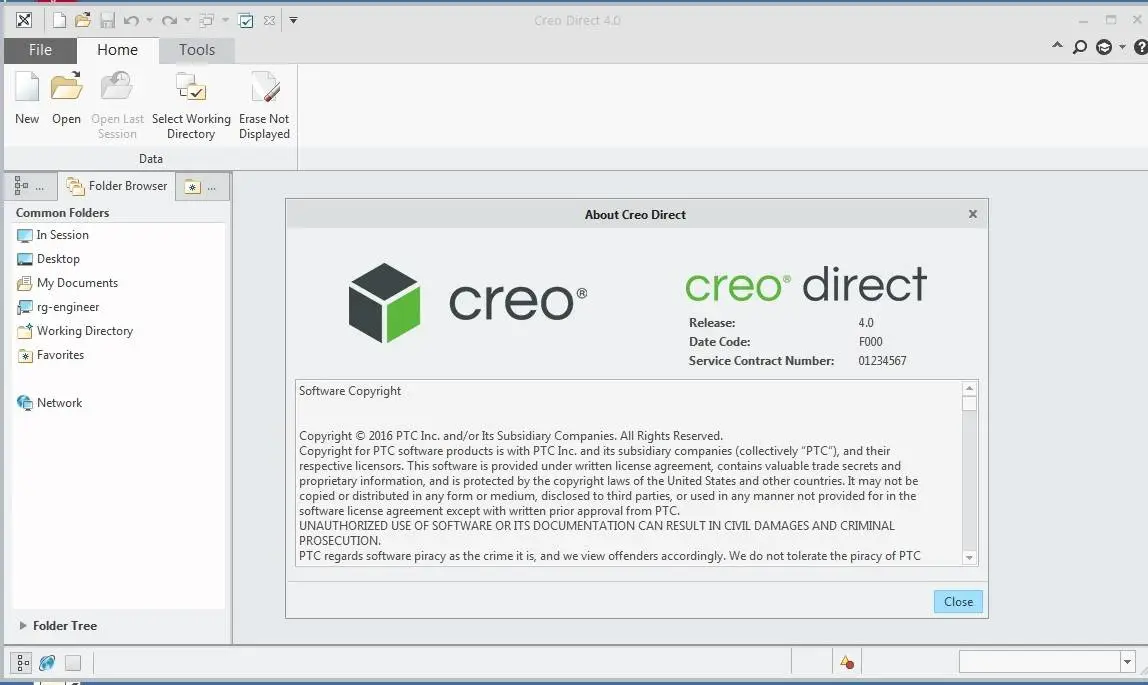Open the File menu tab
The width and height of the screenshot is (1148, 685).
pyautogui.click(x=40, y=50)
